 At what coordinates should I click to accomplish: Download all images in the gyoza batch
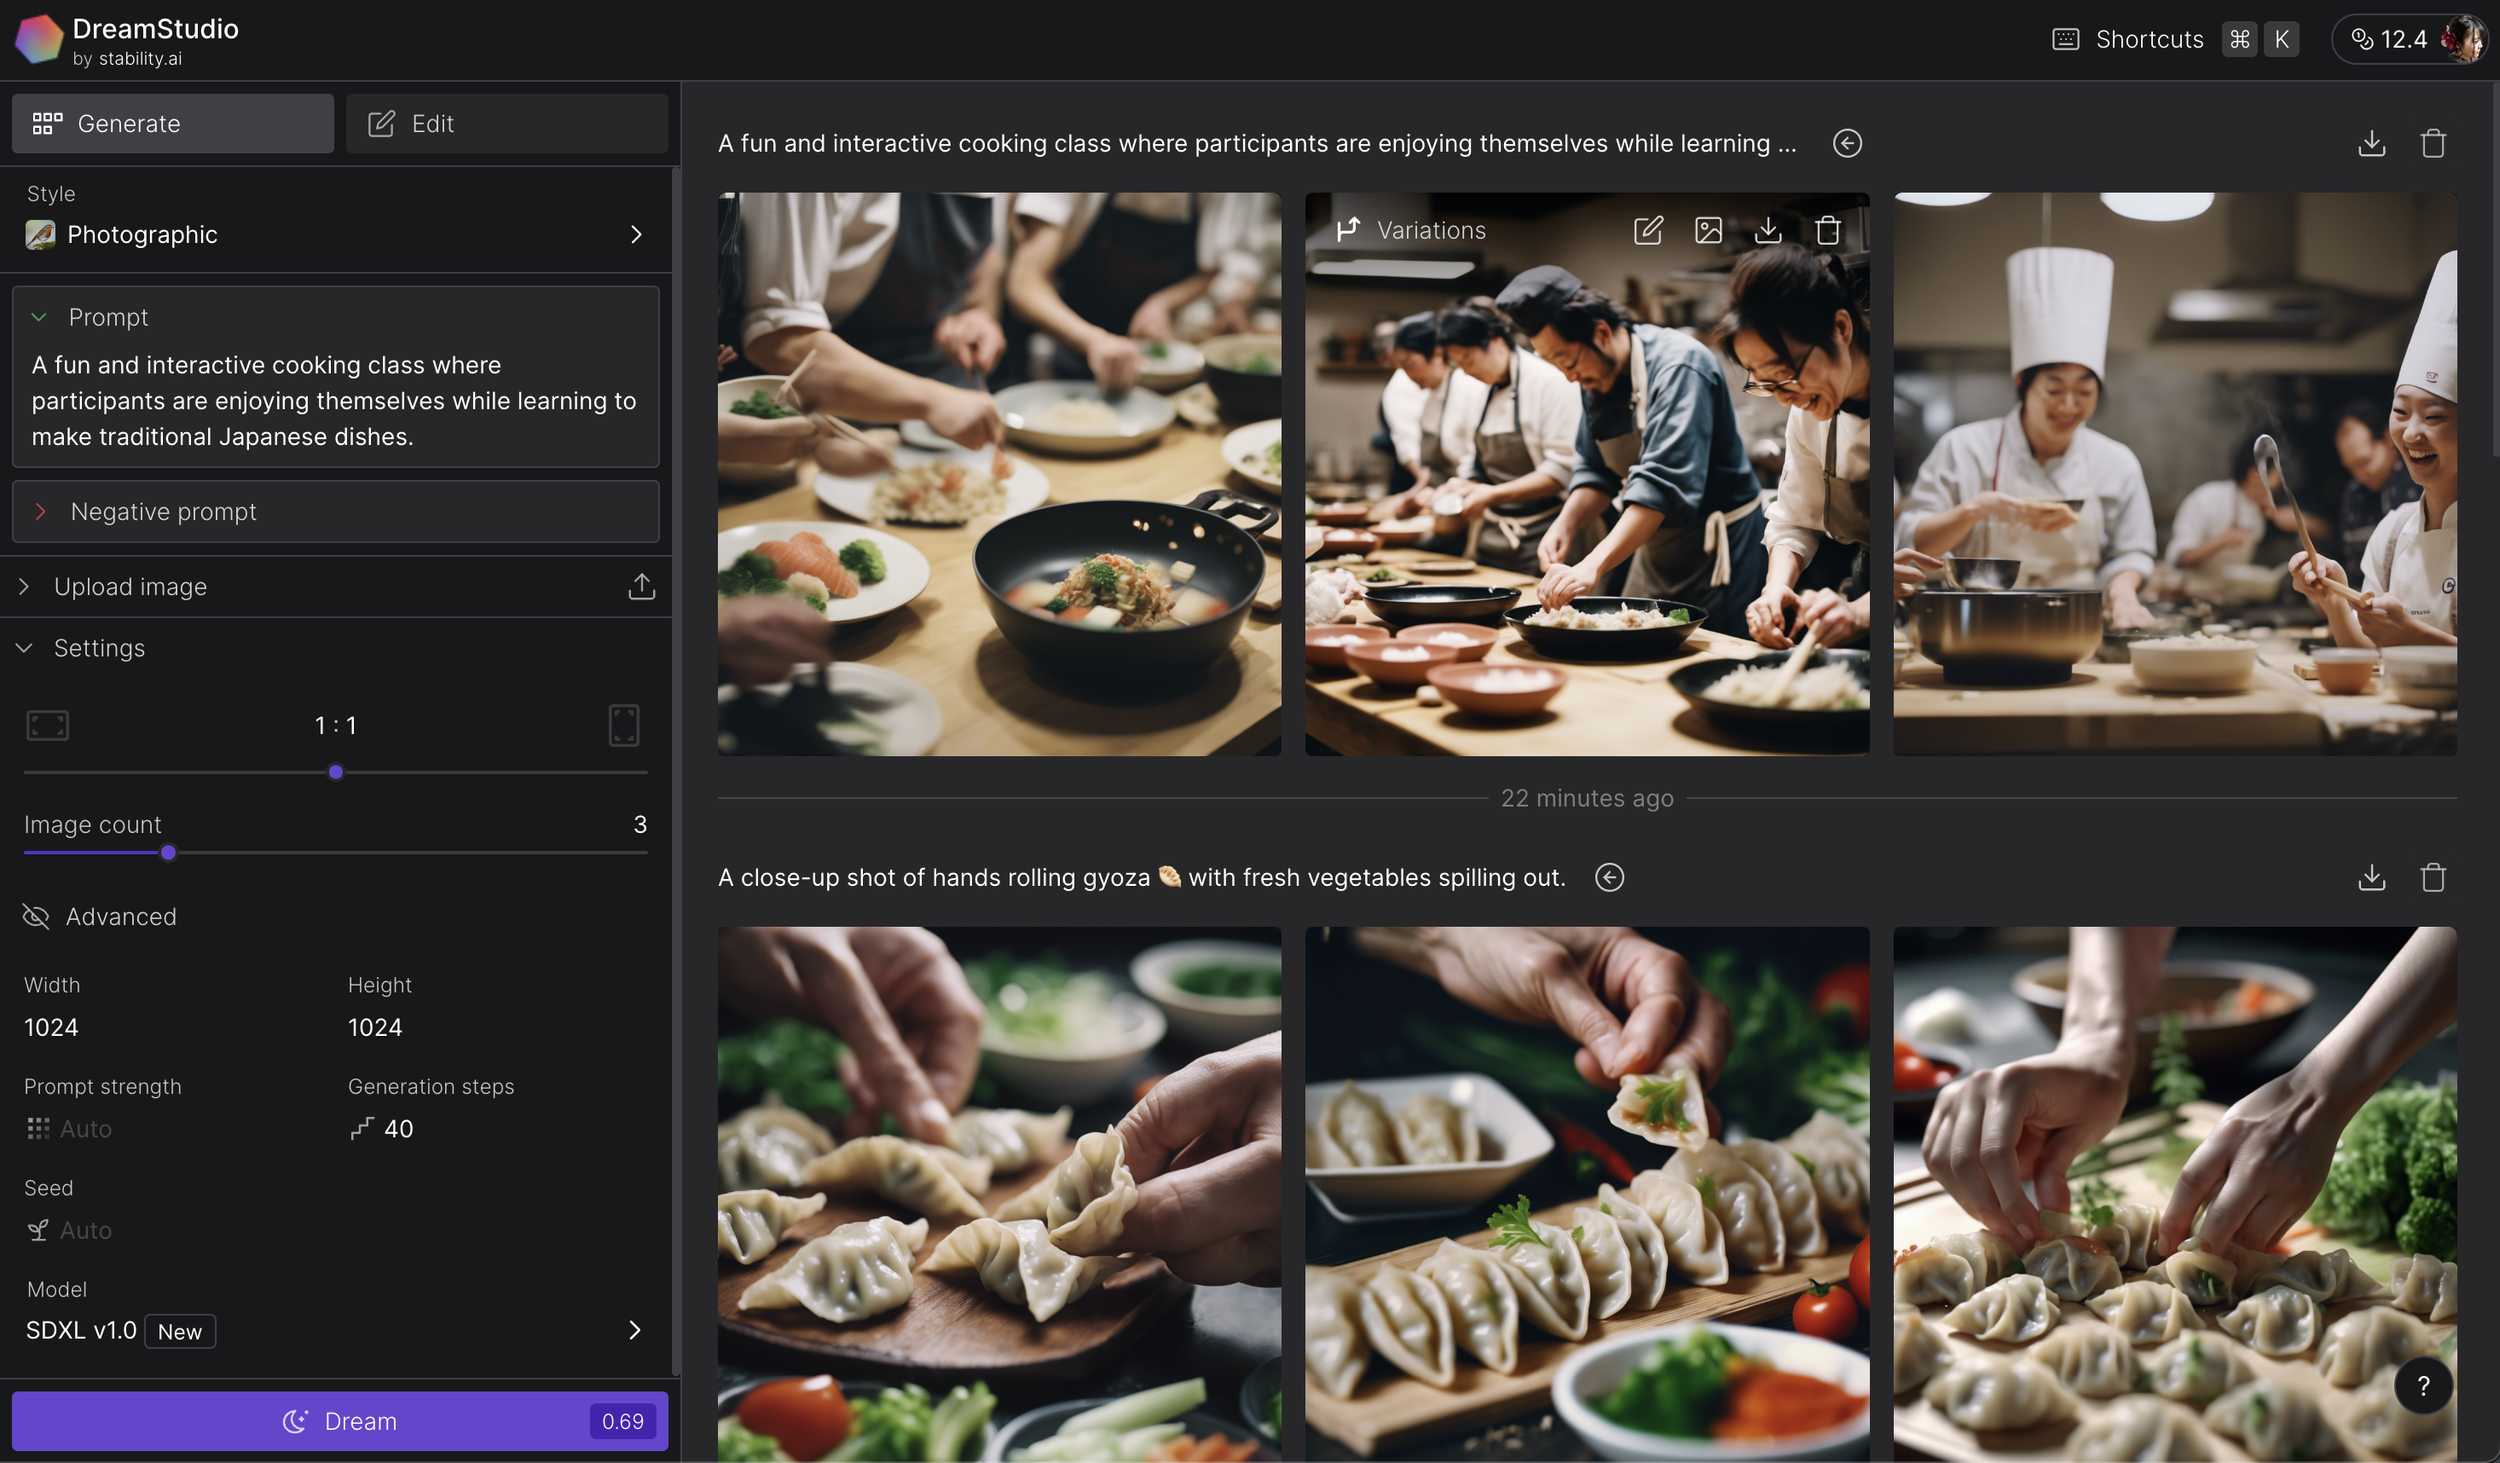[x=2371, y=877]
